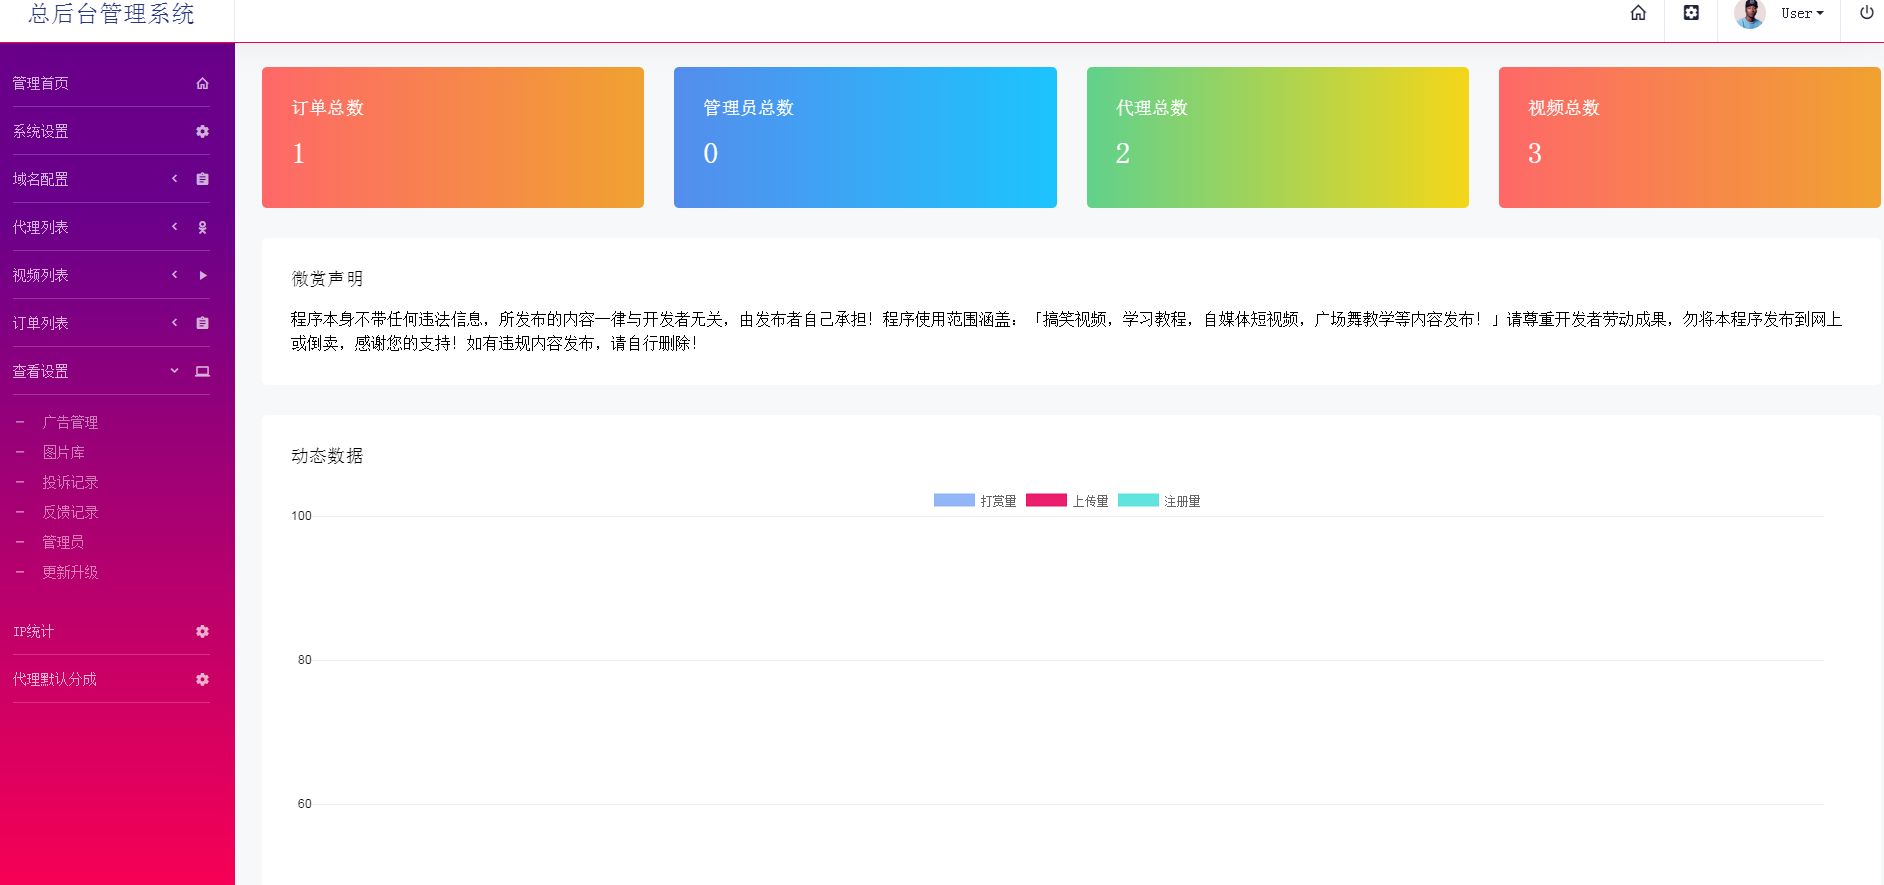
Task: Click the laptop icon beside 查看设置
Action: click(x=202, y=371)
